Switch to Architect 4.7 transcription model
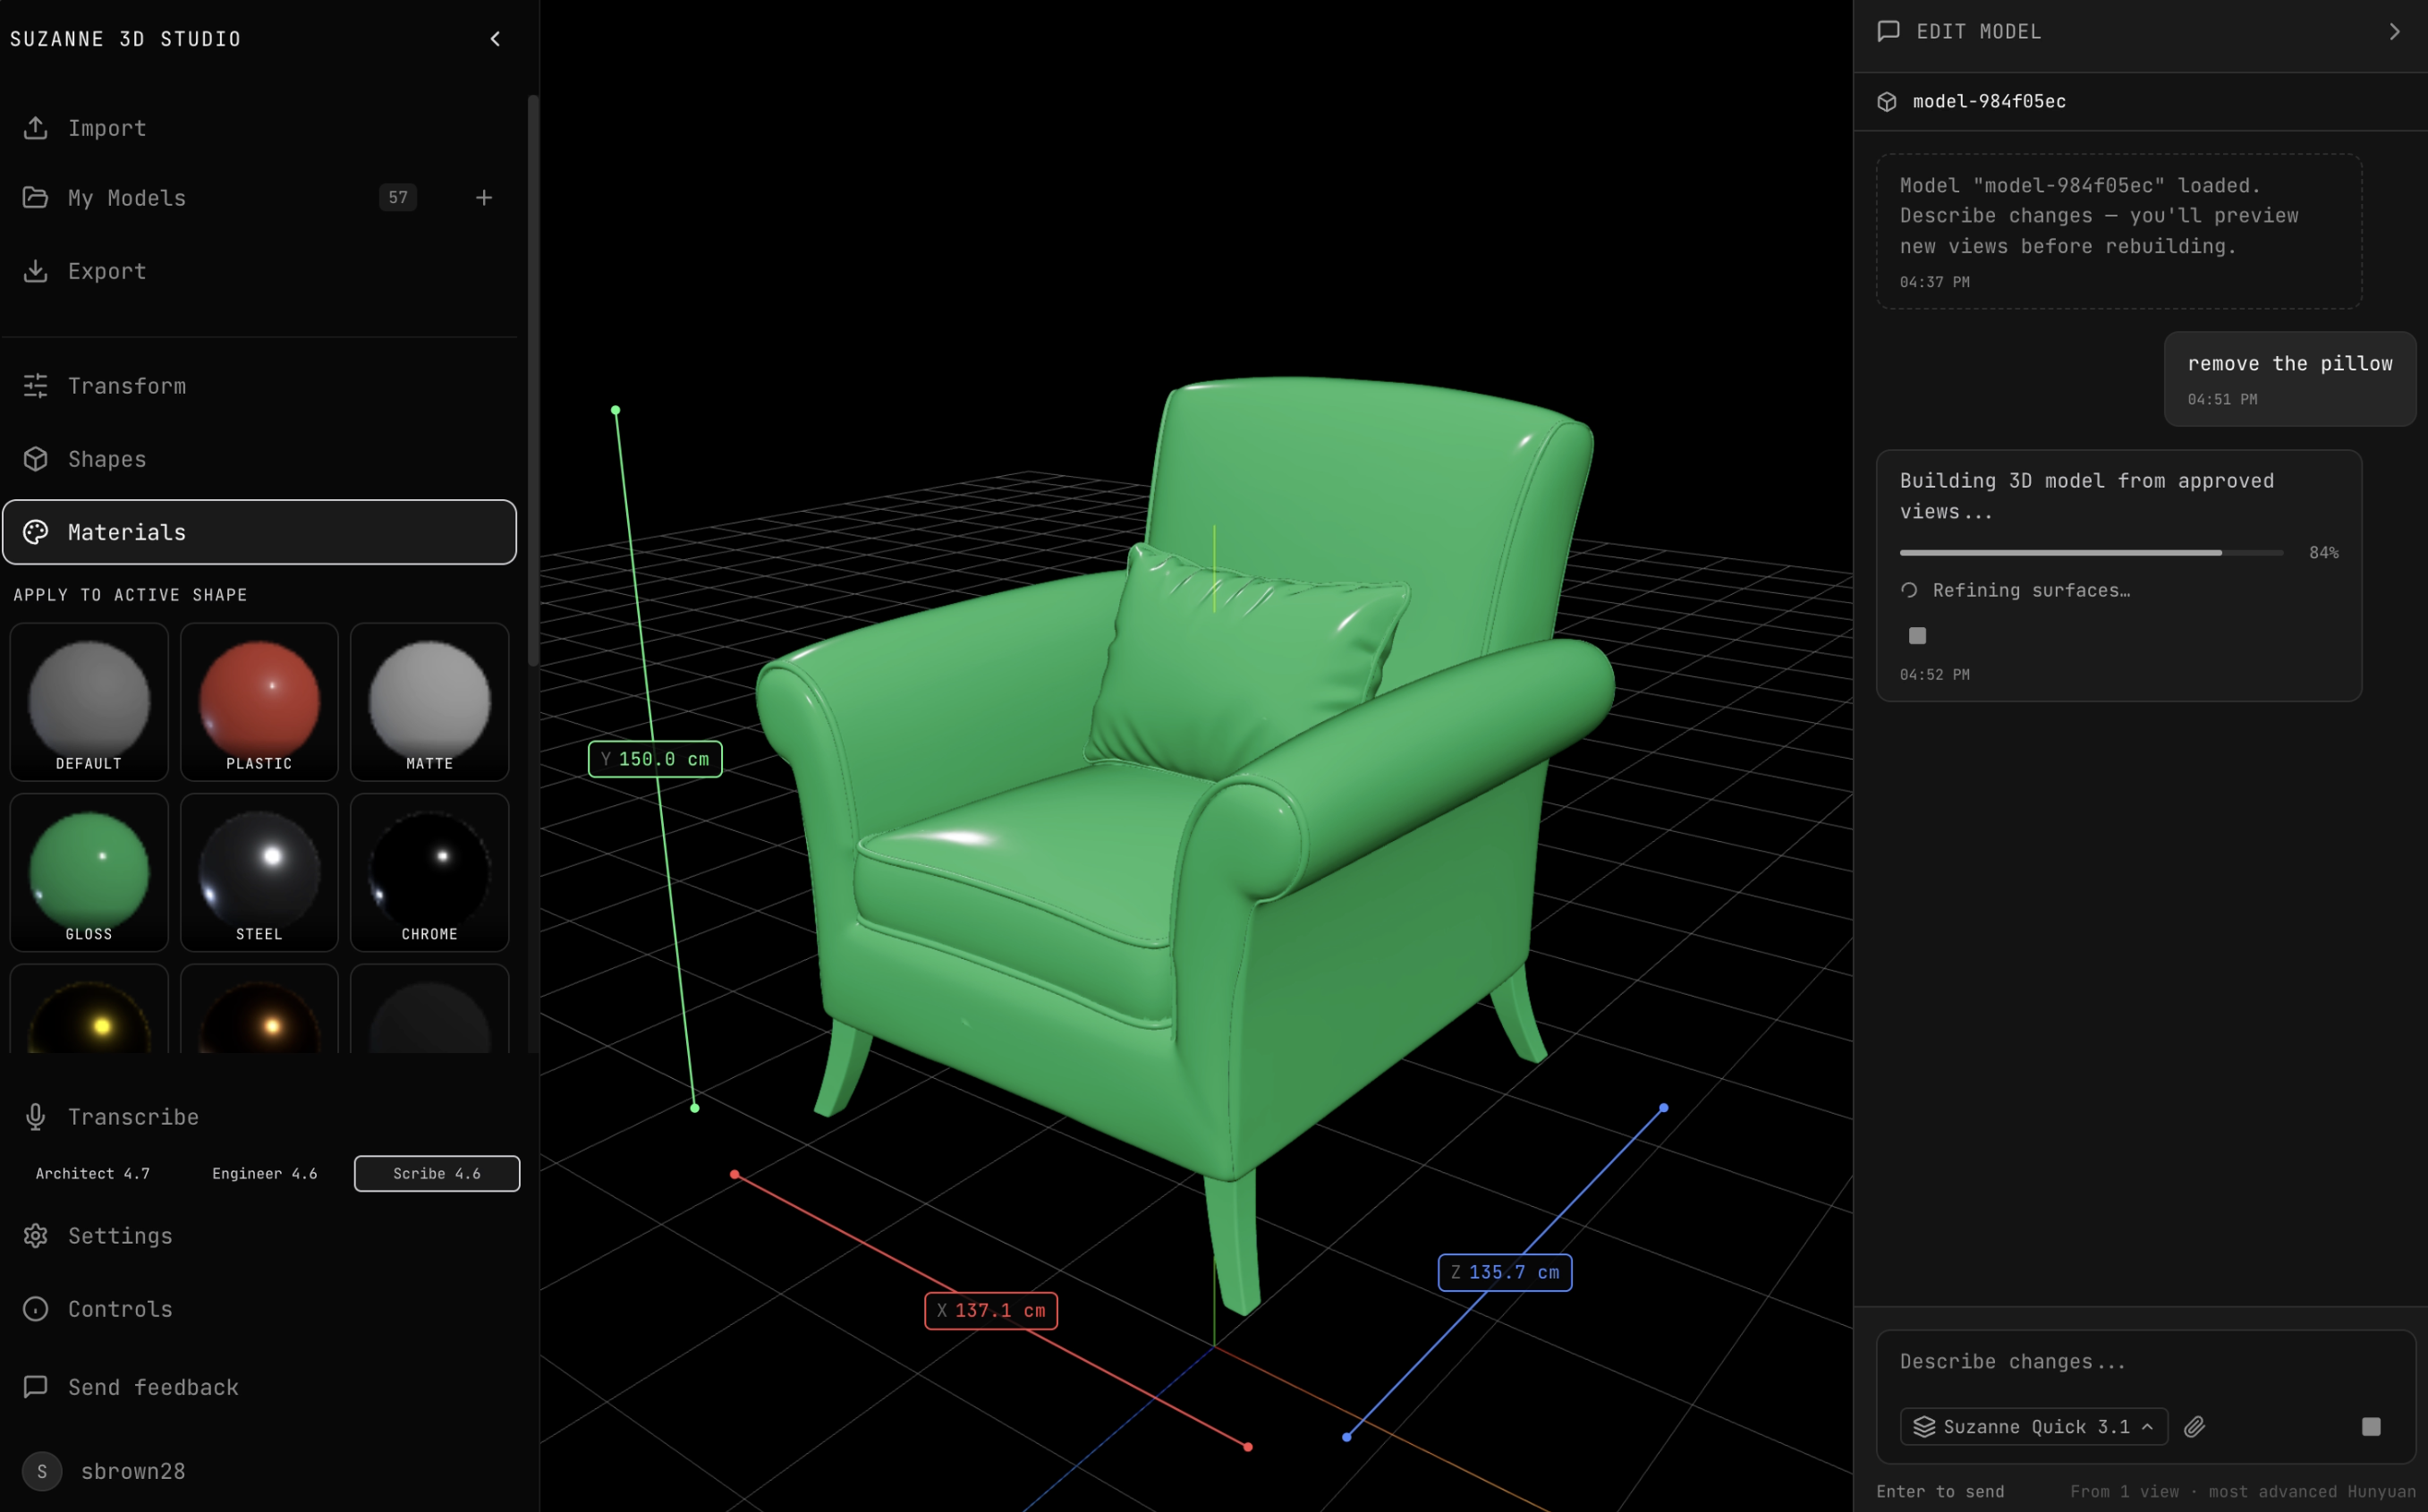This screenshot has width=2428, height=1512. [92, 1173]
